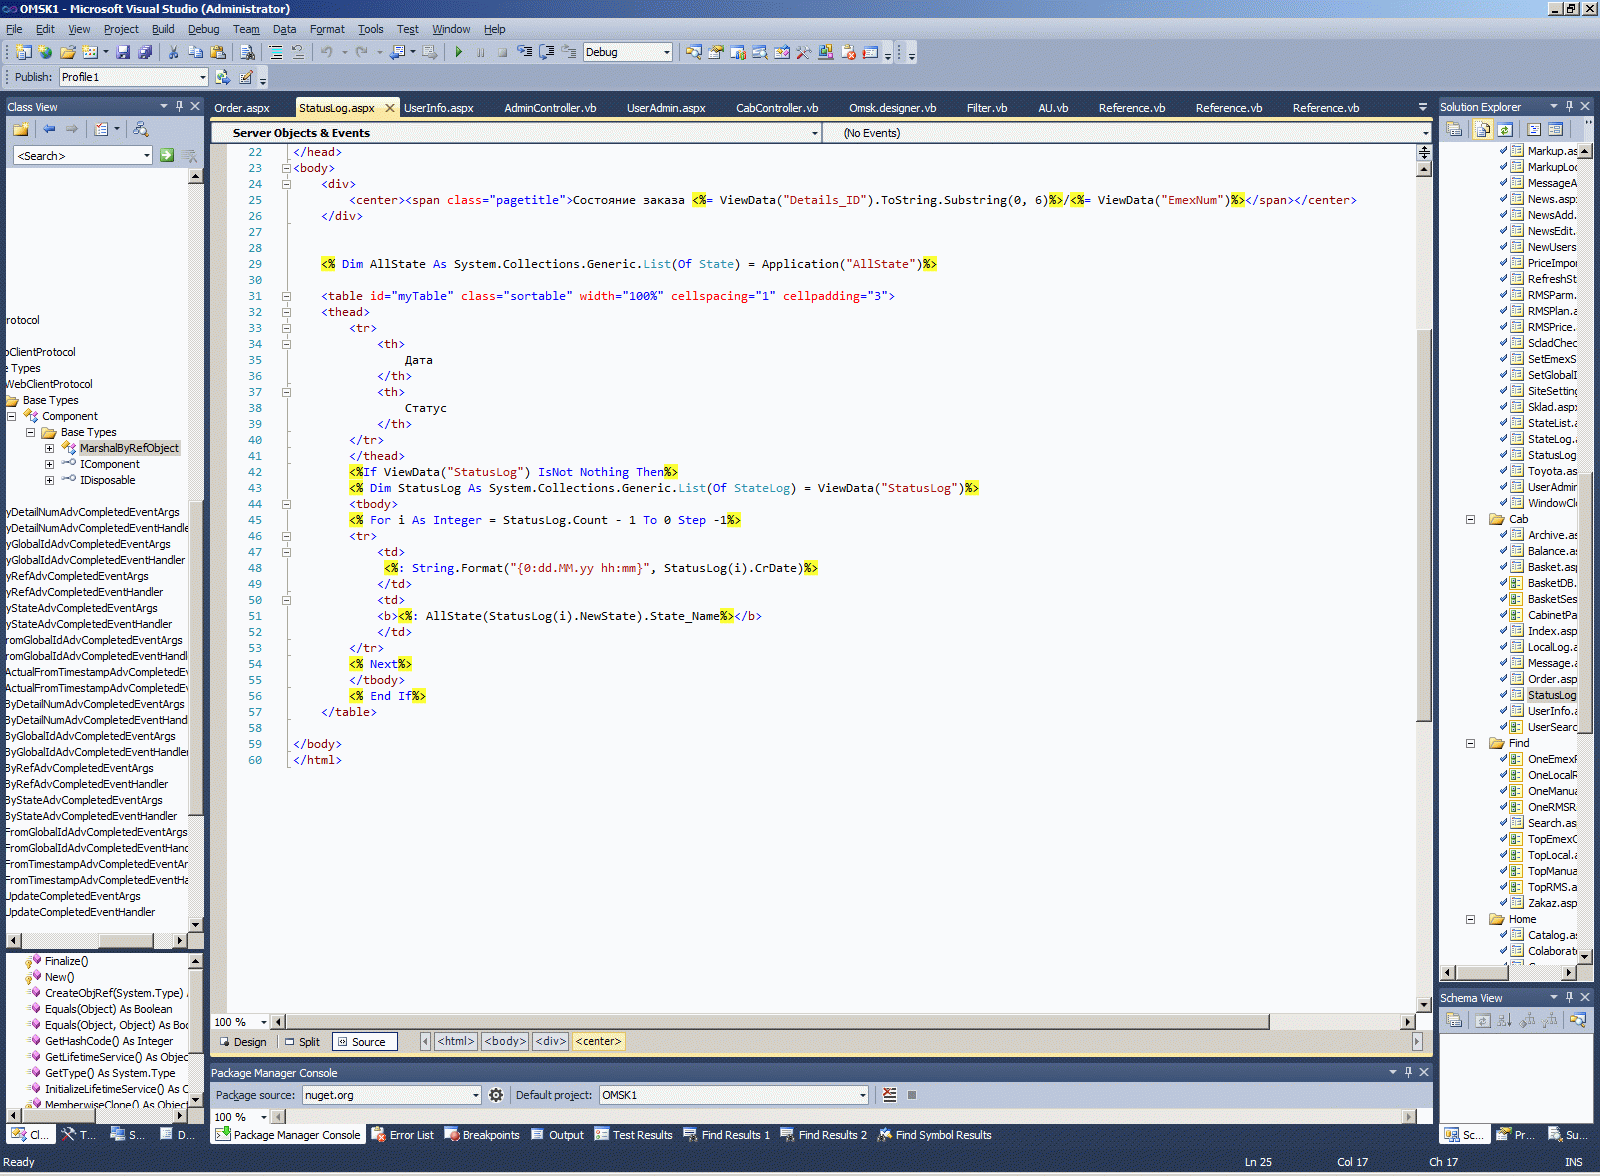This screenshot has height=1176, width=1600.
Task: Click the Clear Console icon
Action: point(890,1095)
